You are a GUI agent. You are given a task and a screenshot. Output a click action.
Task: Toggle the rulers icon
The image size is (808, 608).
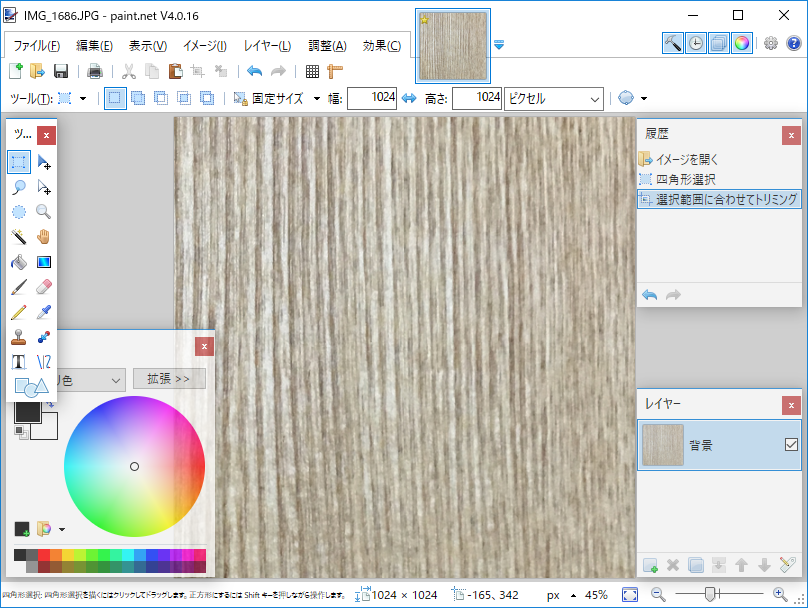click(335, 71)
